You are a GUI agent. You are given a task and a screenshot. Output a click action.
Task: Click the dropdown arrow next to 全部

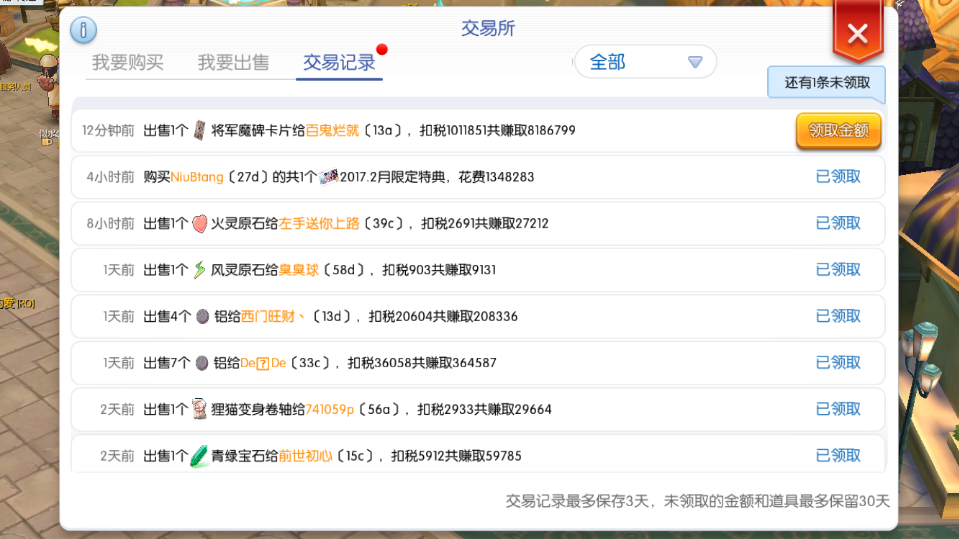pos(695,62)
